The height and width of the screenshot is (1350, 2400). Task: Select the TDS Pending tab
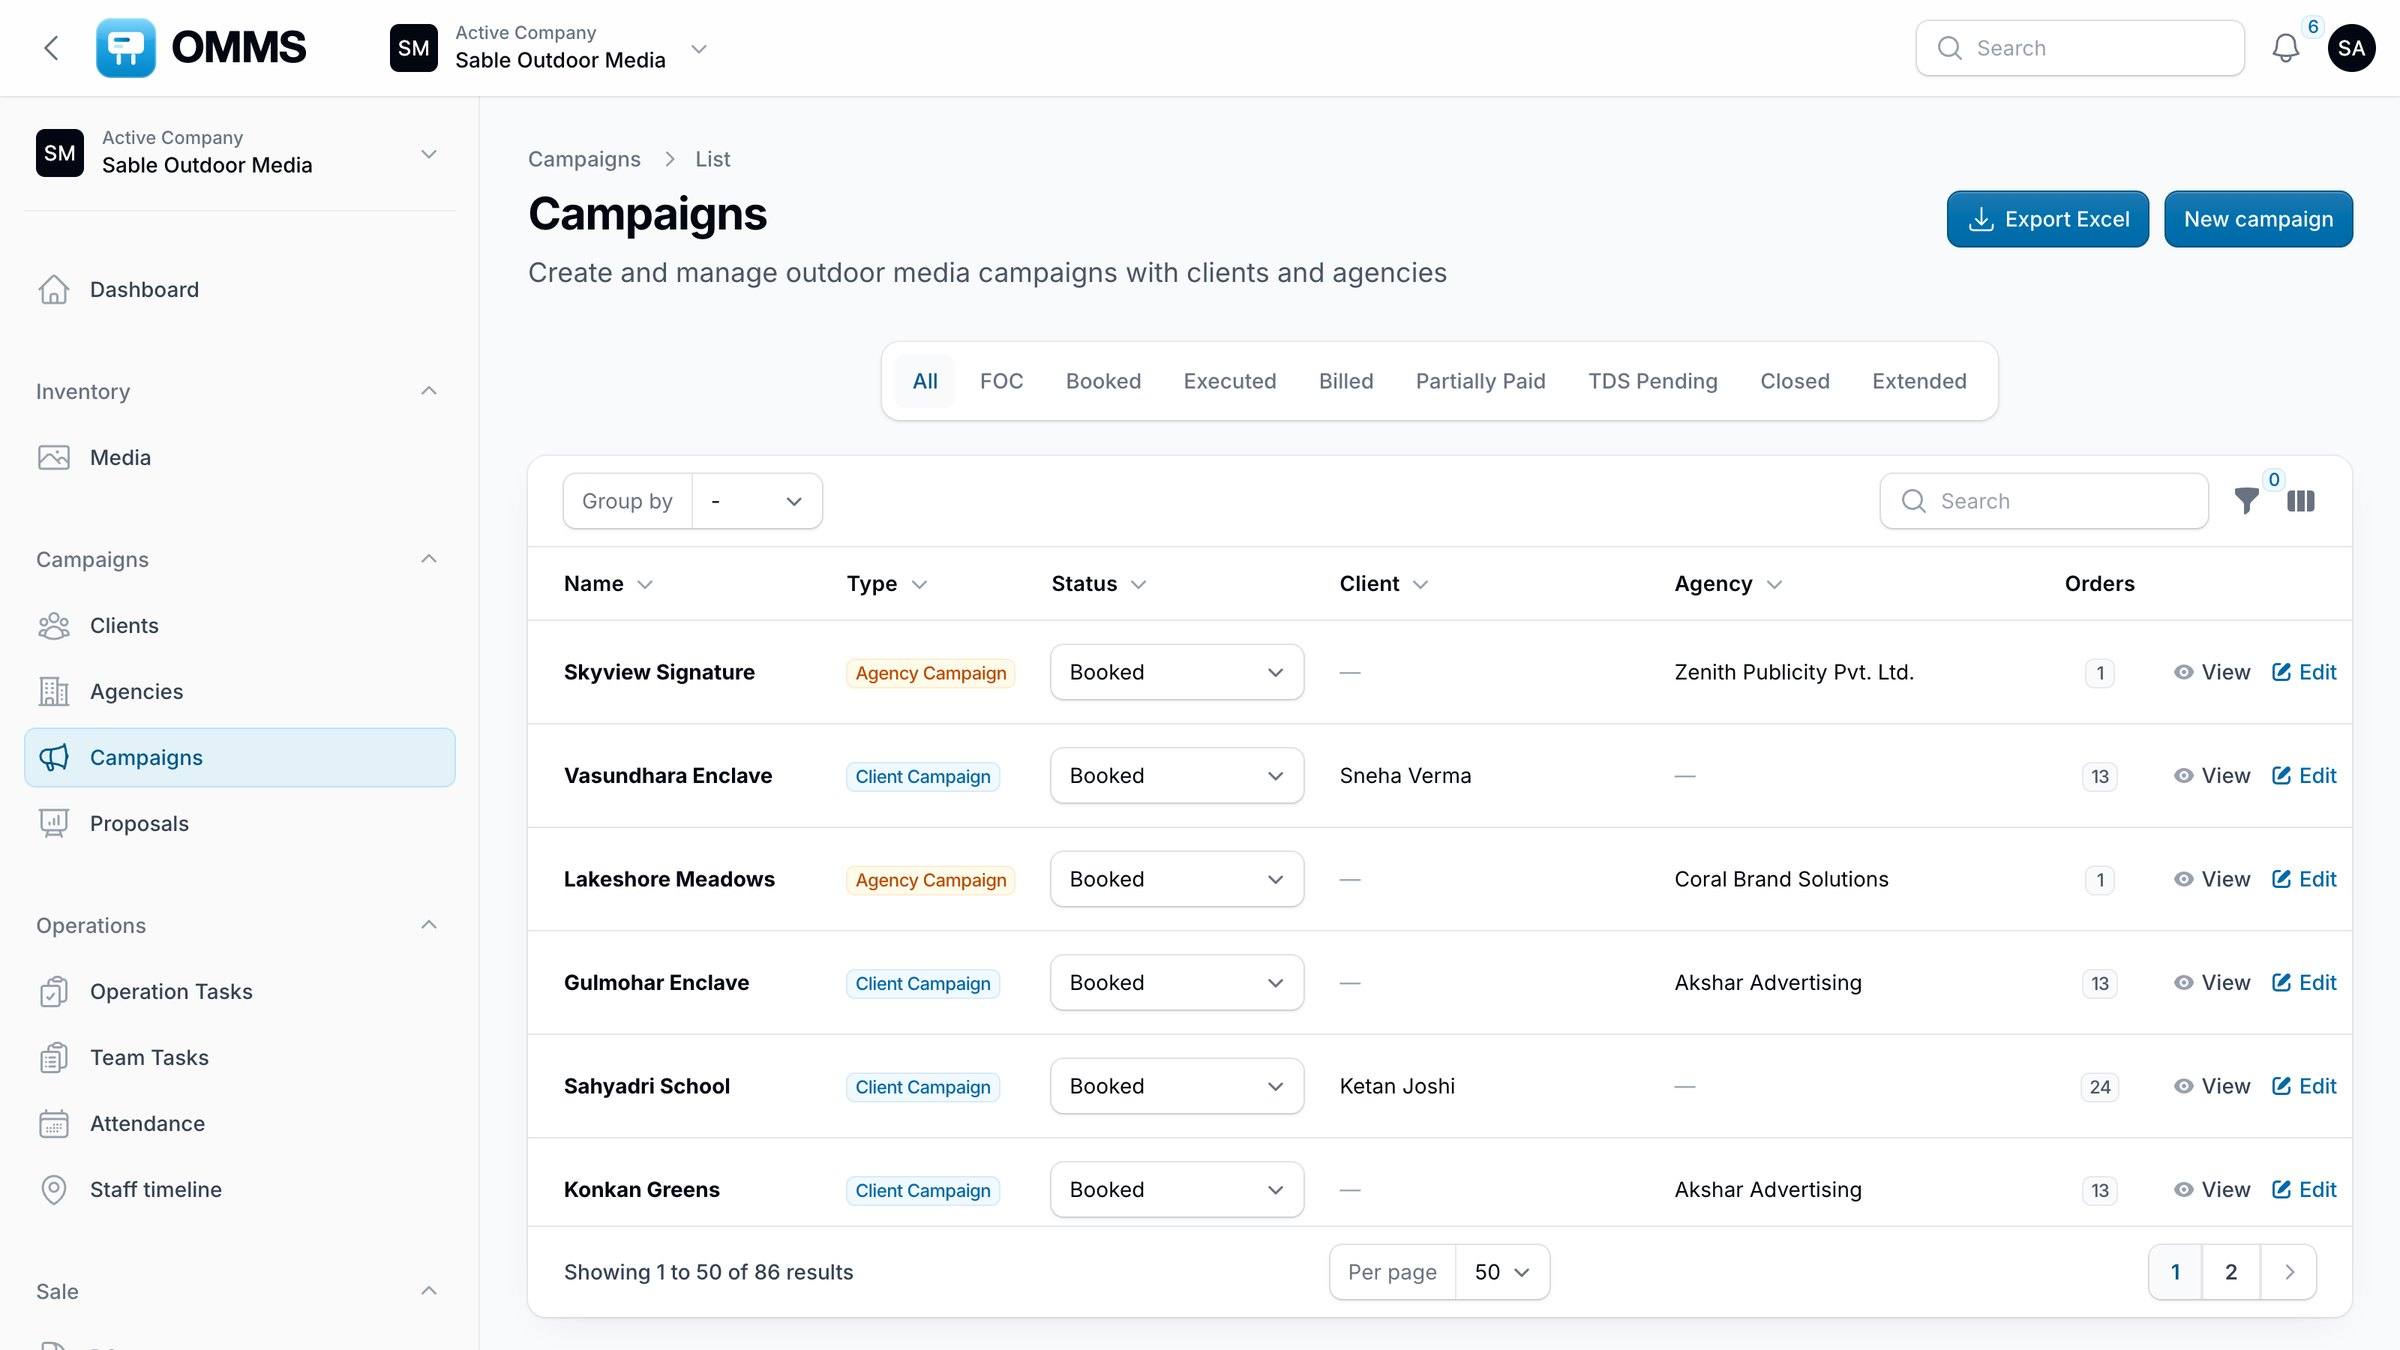click(1652, 381)
